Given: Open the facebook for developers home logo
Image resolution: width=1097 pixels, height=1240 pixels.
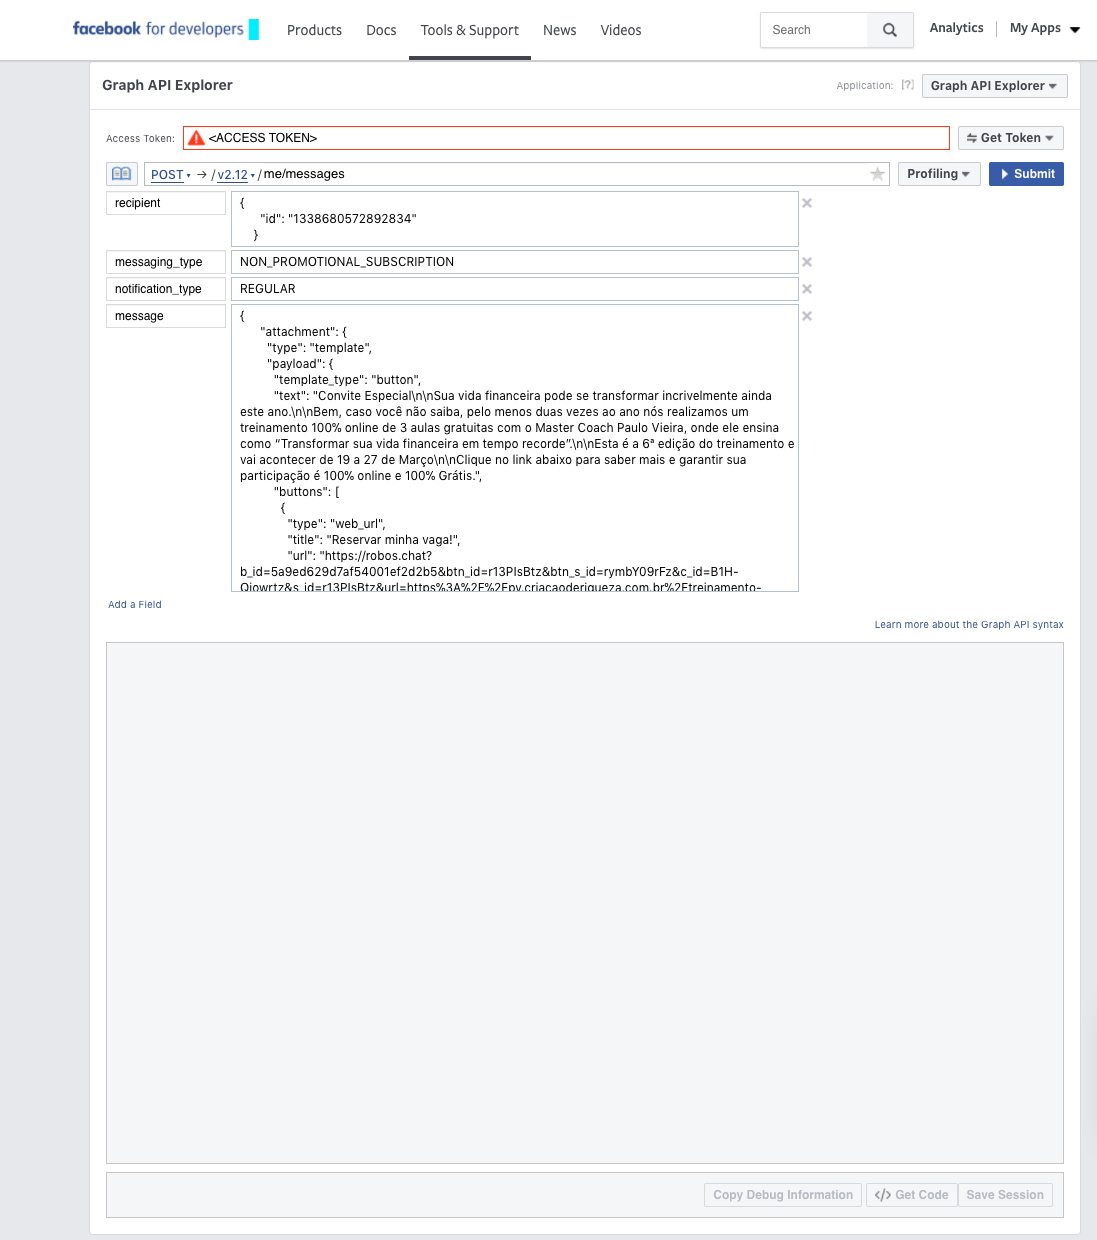Looking at the screenshot, I should tap(165, 29).
